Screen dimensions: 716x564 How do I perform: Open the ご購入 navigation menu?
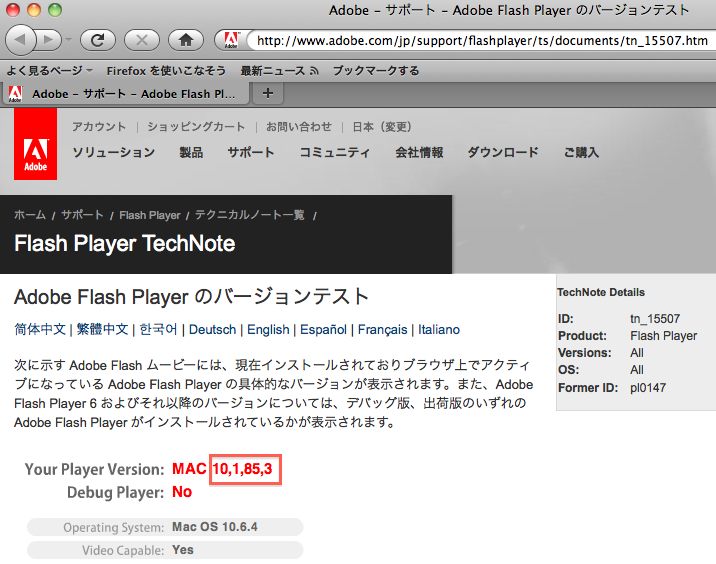click(581, 152)
